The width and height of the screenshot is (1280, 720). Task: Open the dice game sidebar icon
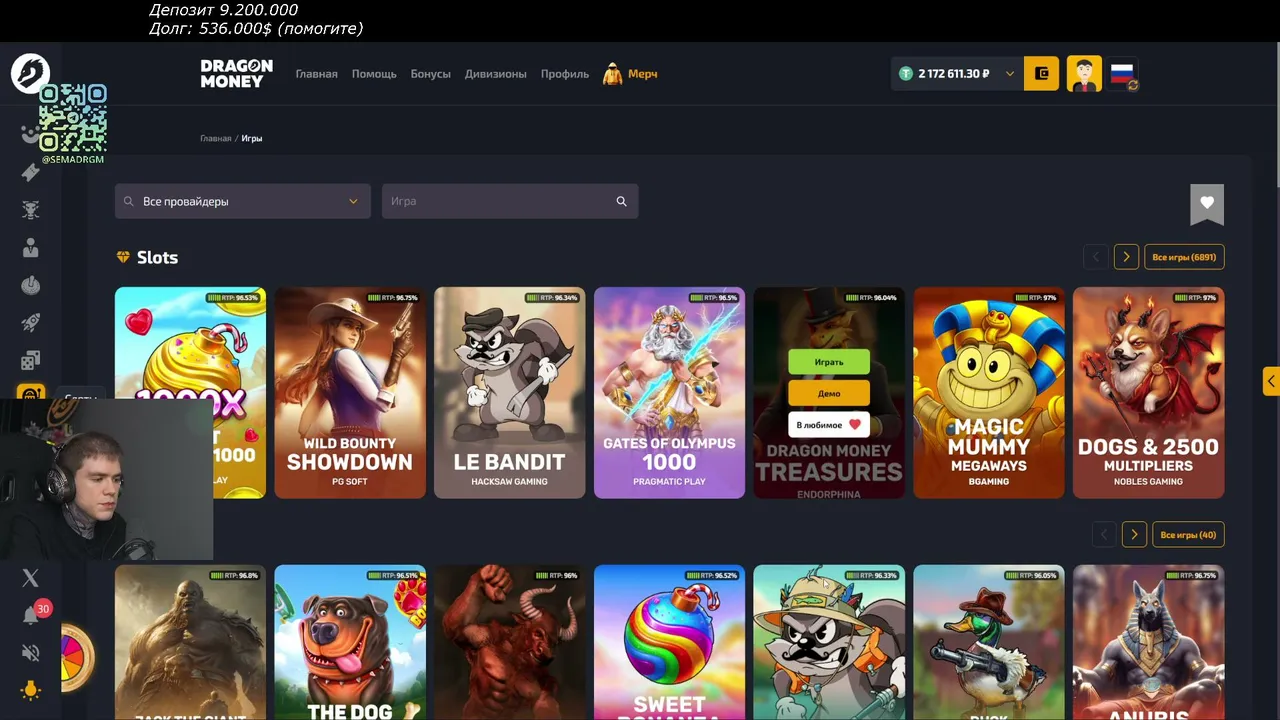(31, 360)
